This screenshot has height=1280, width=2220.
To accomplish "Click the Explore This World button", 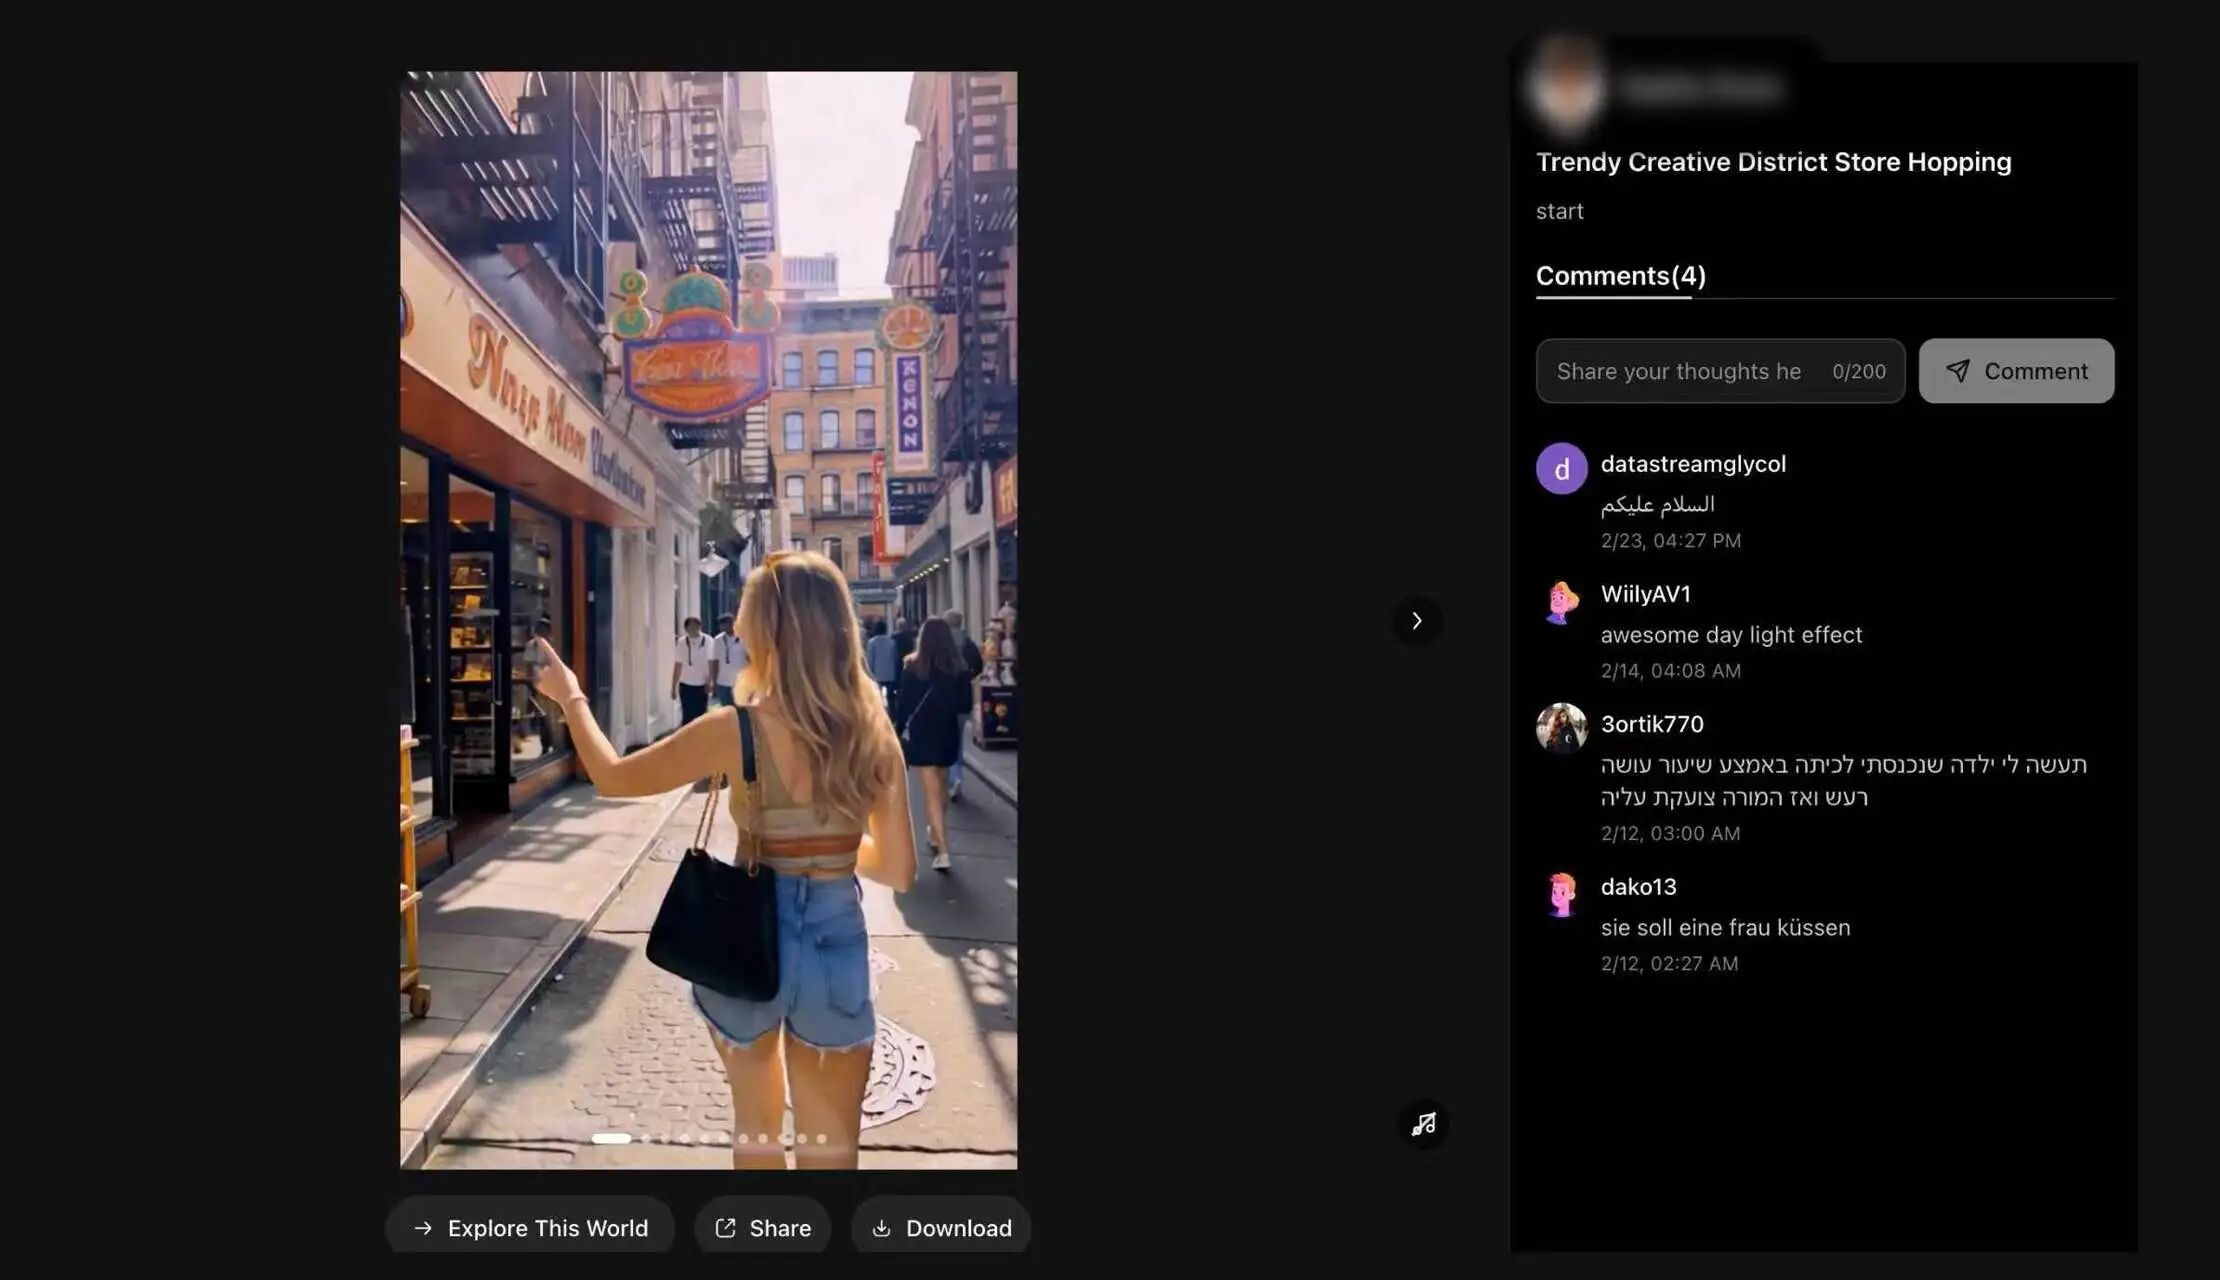I will (x=530, y=1227).
